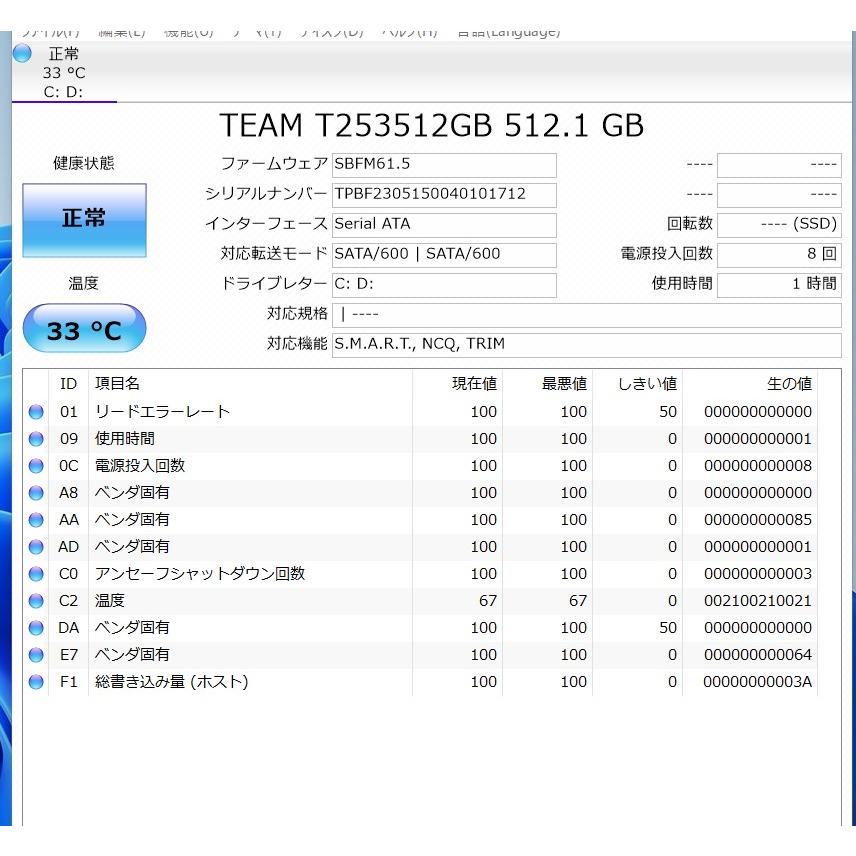
Task: Select the disk tab showing 正常 33 °C C: D:
Action: tap(64, 72)
